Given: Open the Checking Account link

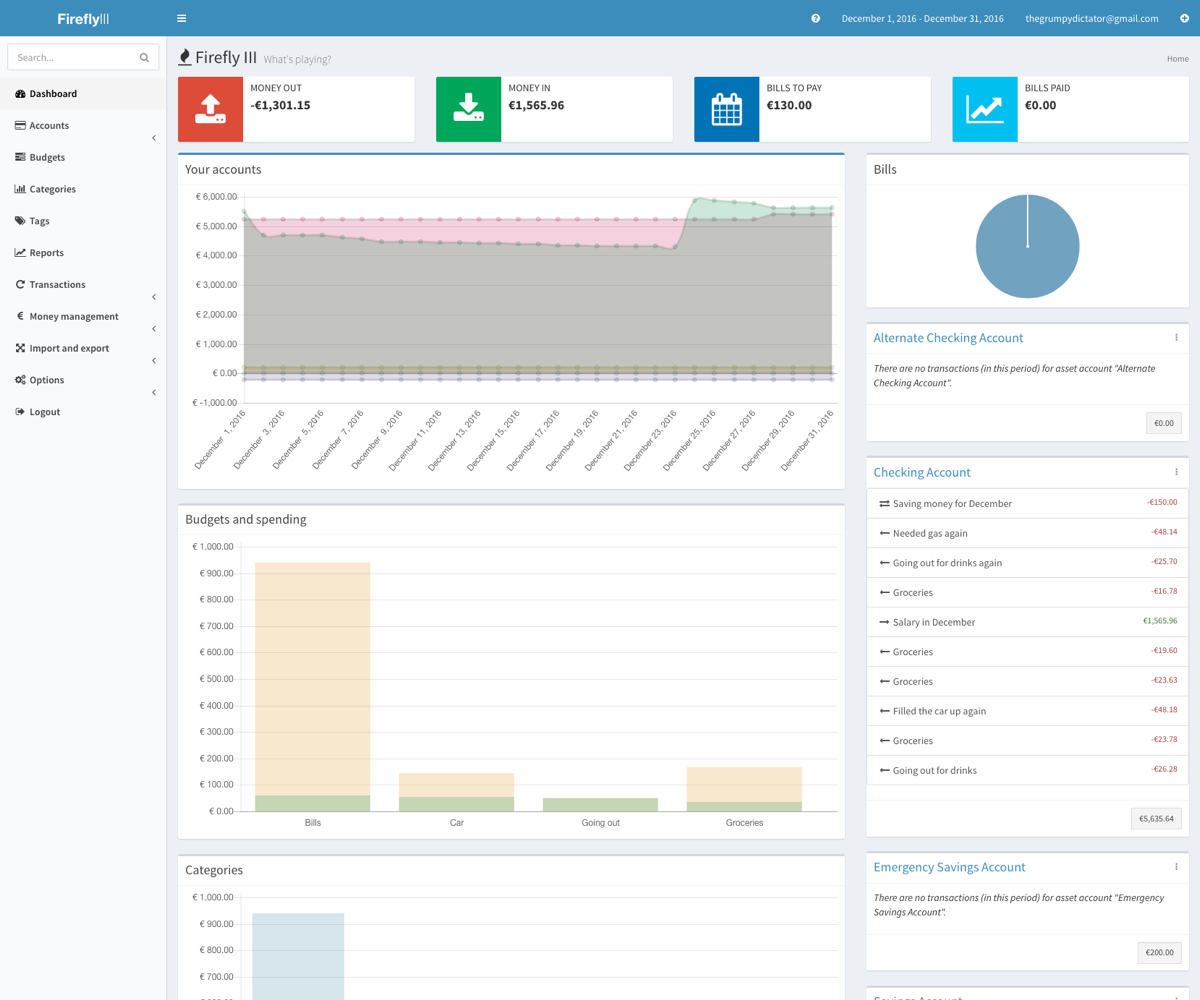Looking at the screenshot, I should click(x=921, y=472).
